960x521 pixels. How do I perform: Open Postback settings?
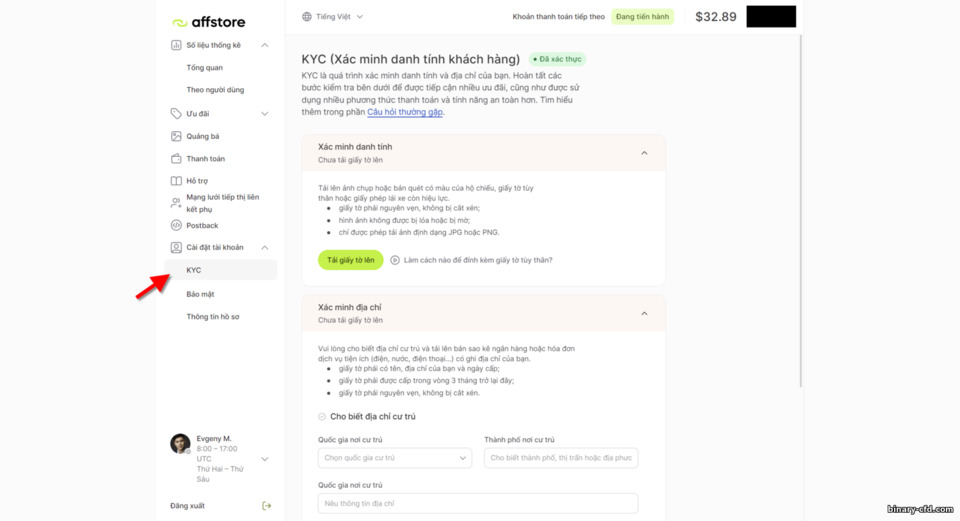pos(202,225)
